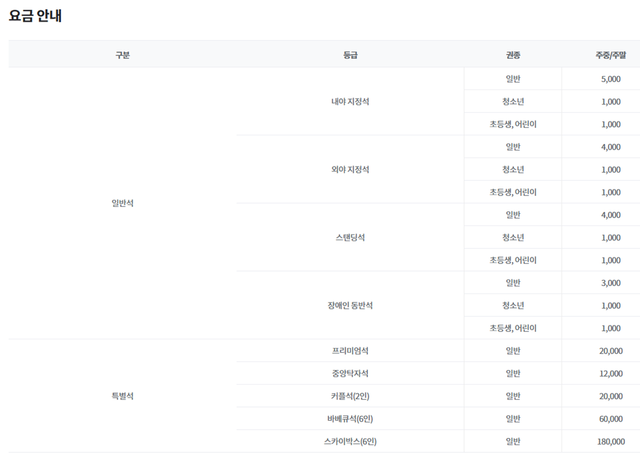Click the 요금 안내 heading
Viewport: 640px width, 455px height.
36,15
